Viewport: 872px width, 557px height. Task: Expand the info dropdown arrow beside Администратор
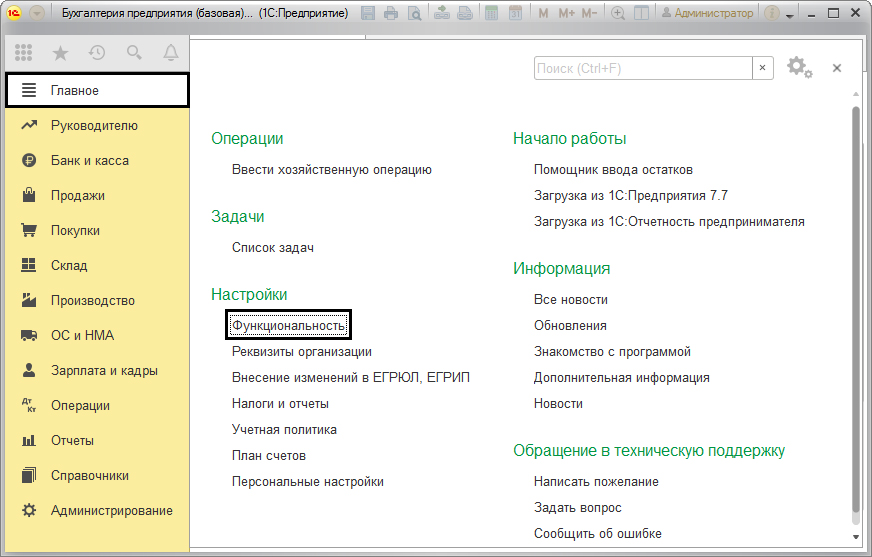(x=790, y=17)
